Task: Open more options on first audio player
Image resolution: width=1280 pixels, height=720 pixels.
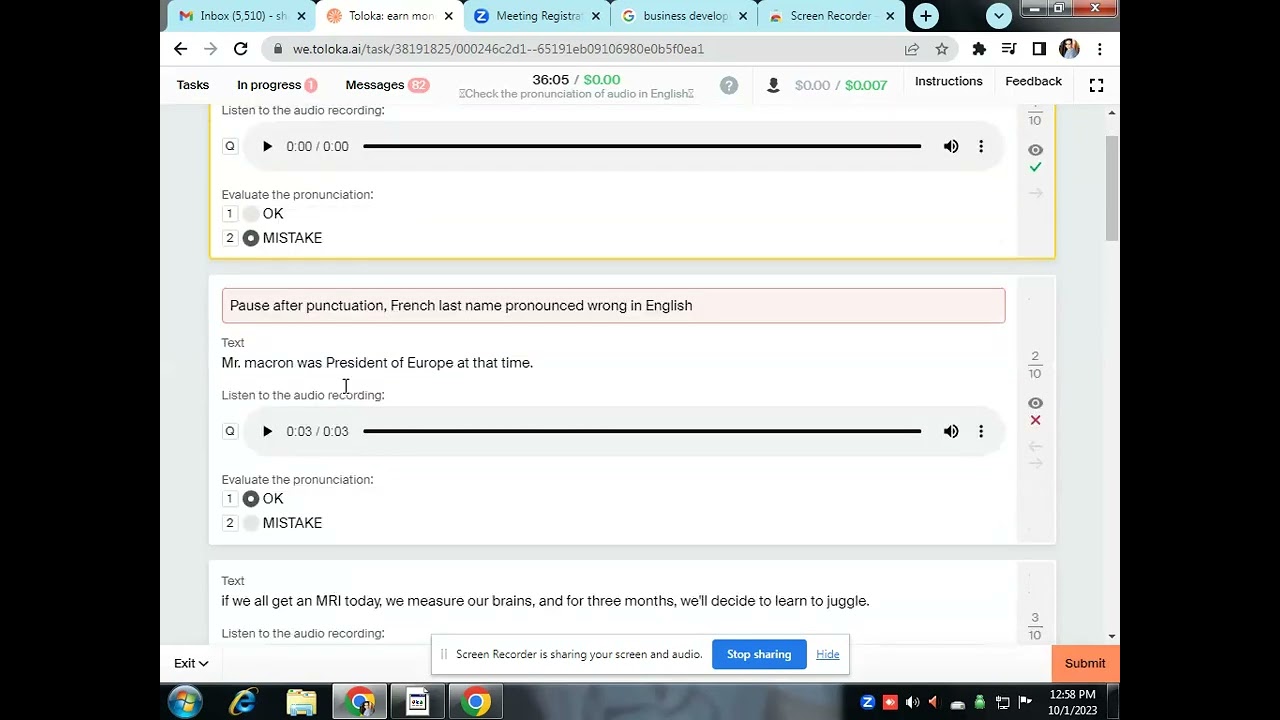Action: click(x=981, y=146)
